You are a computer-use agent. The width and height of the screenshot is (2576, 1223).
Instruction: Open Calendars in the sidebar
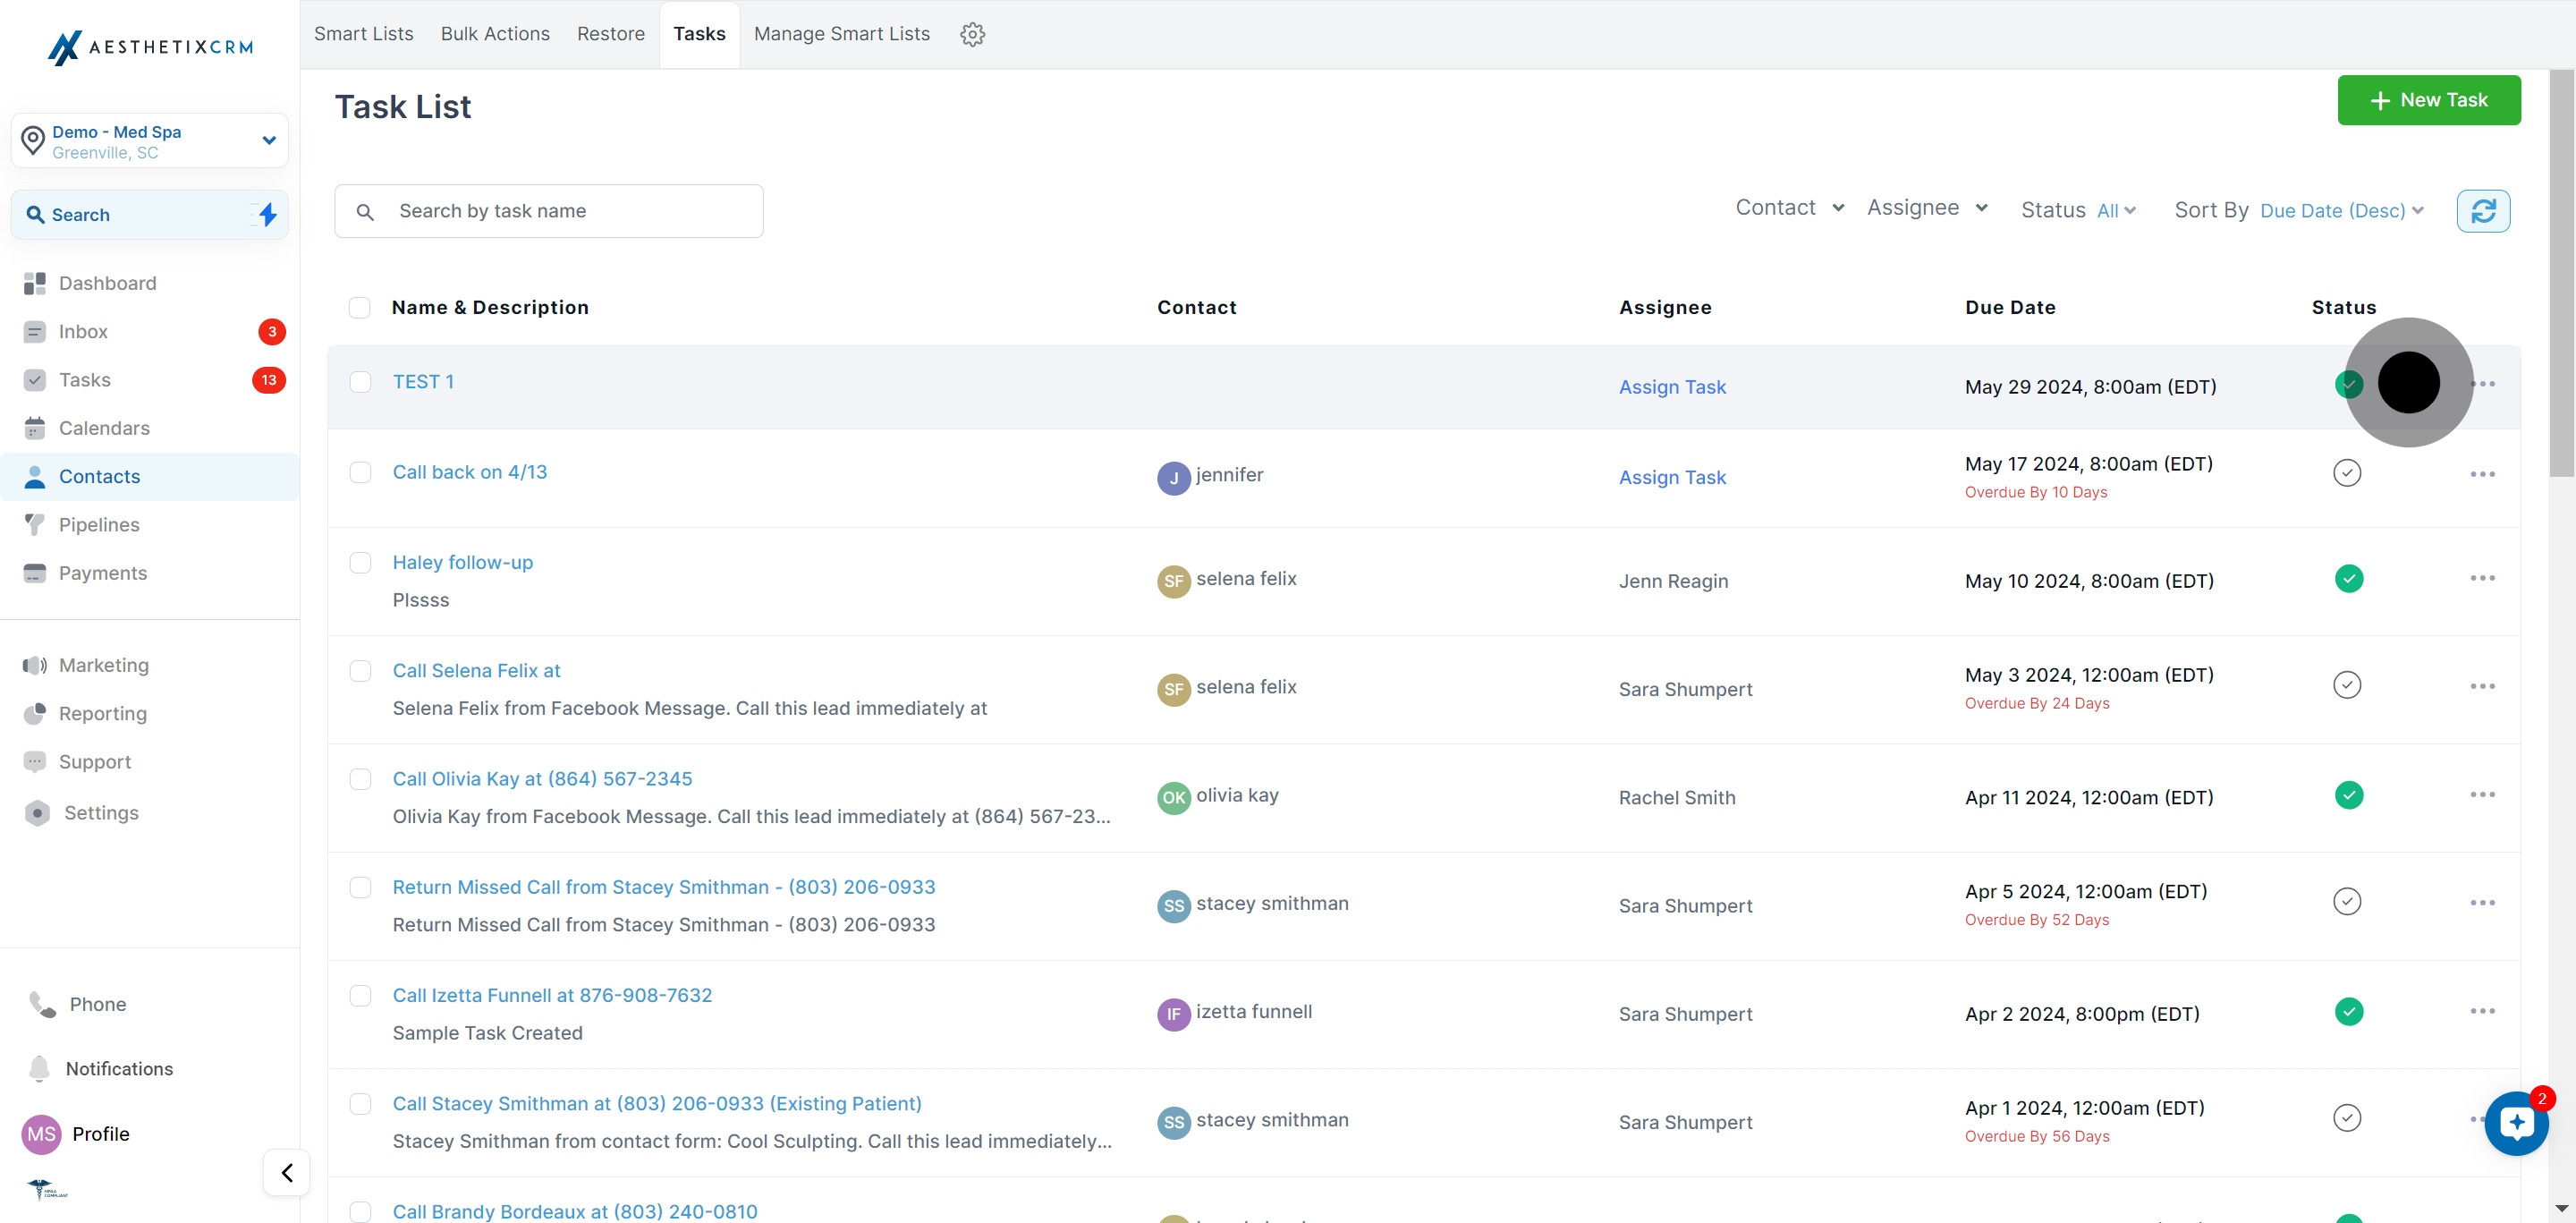pos(104,428)
